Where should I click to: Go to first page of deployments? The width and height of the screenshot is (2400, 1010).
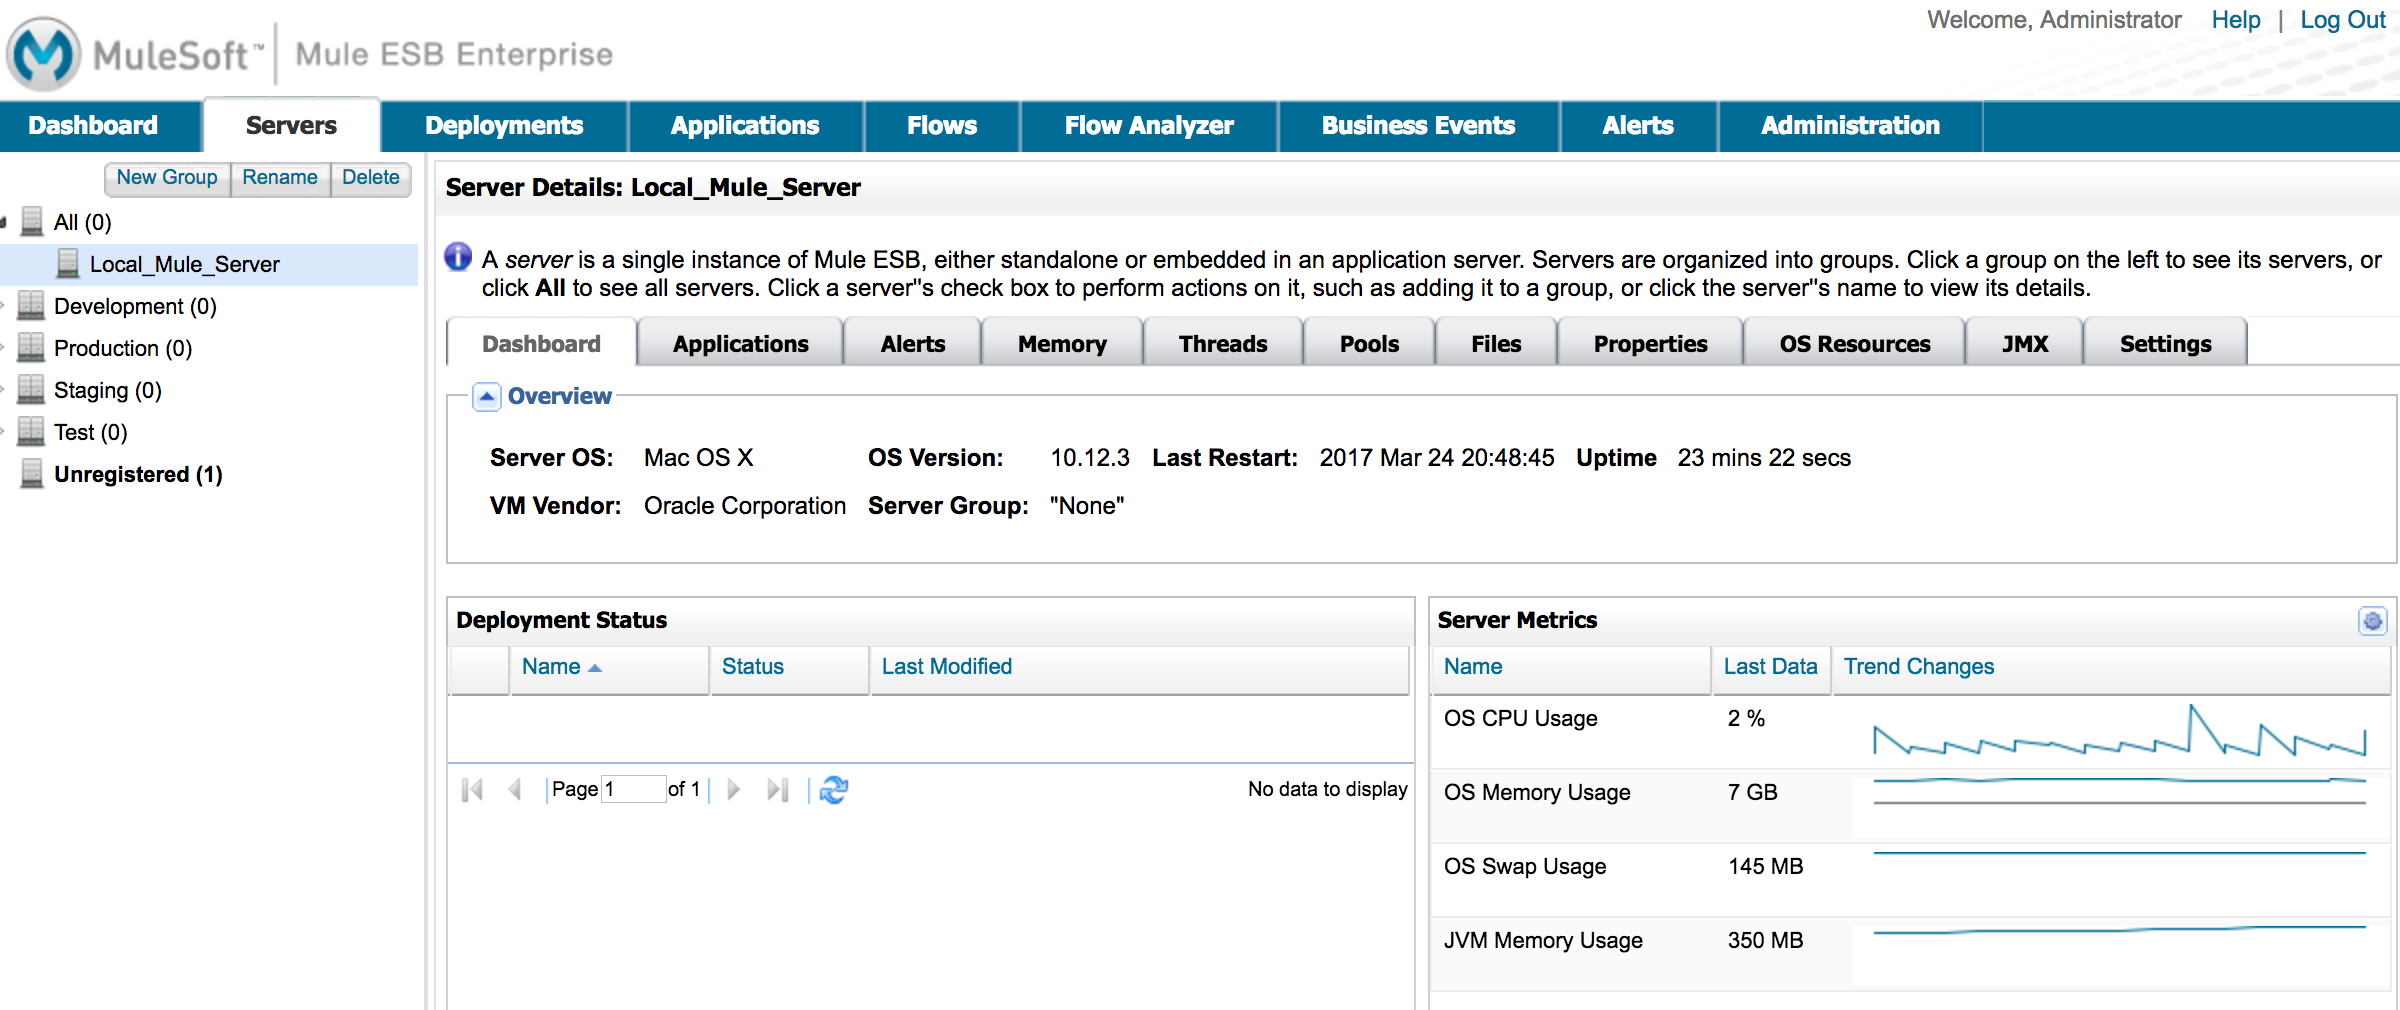pyautogui.click(x=472, y=790)
